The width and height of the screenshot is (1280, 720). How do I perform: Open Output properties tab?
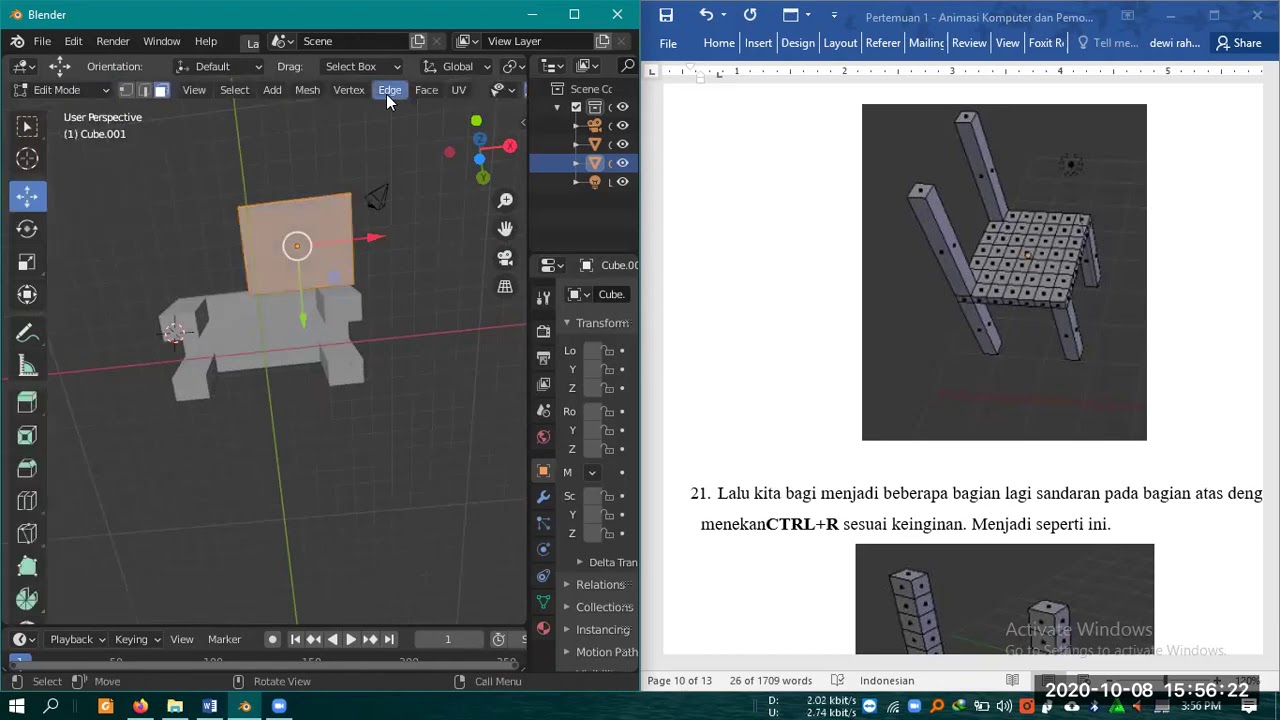[543, 357]
